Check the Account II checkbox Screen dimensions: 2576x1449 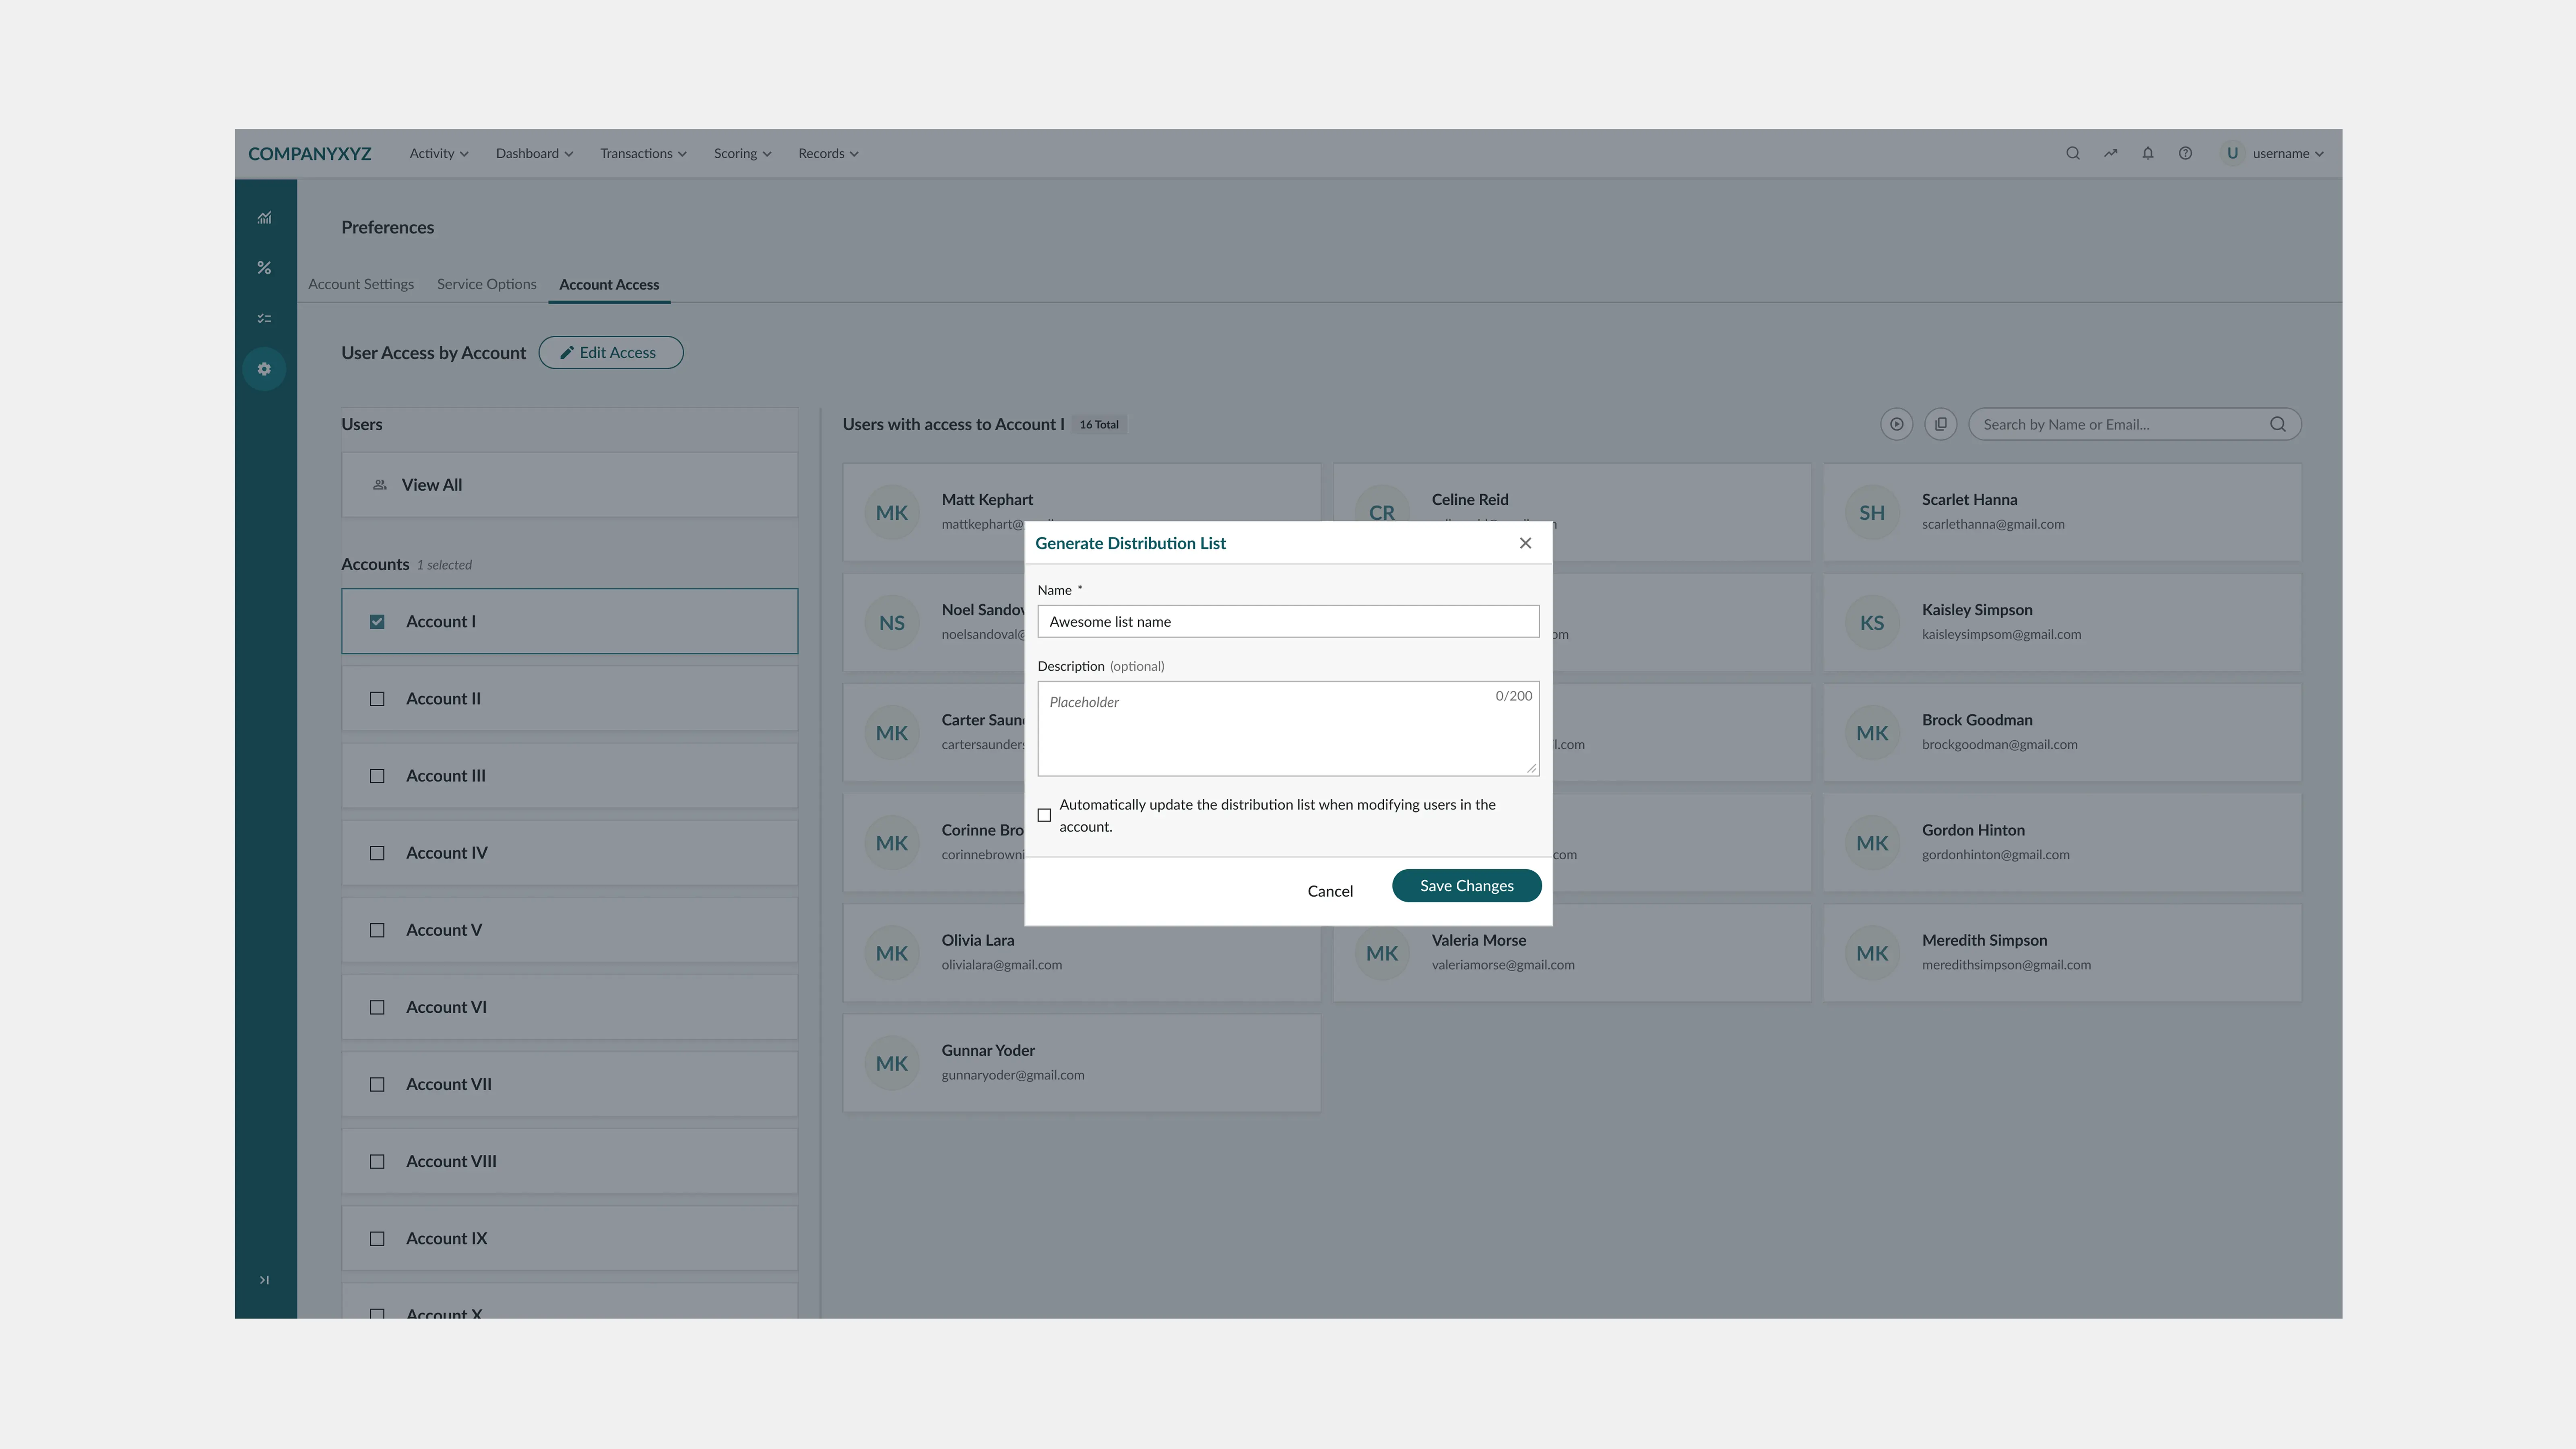click(x=377, y=699)
